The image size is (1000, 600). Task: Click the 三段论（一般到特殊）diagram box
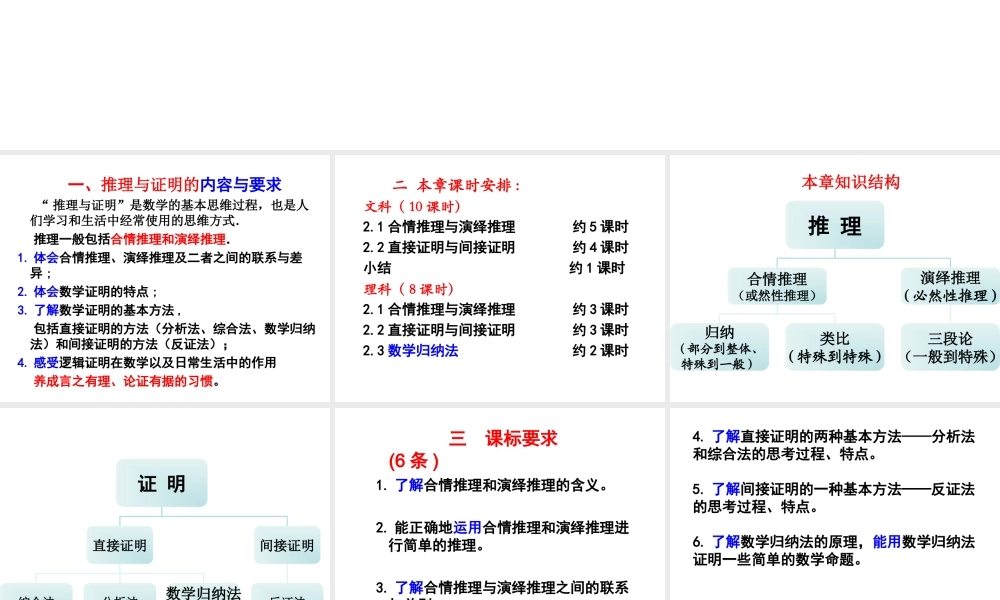click(x=950, y=347)
